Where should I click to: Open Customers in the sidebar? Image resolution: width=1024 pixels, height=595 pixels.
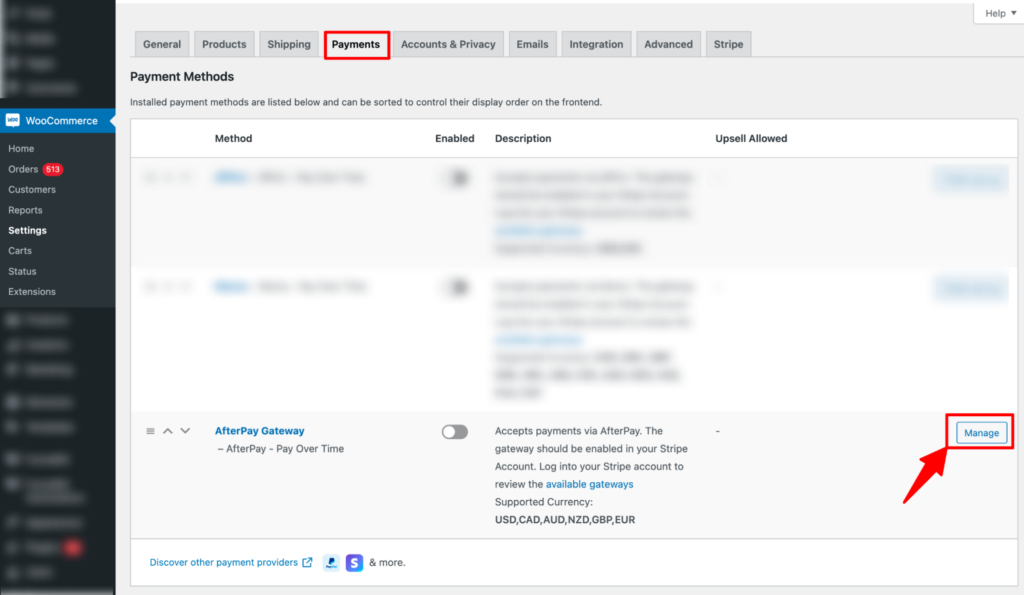[32, 189]
